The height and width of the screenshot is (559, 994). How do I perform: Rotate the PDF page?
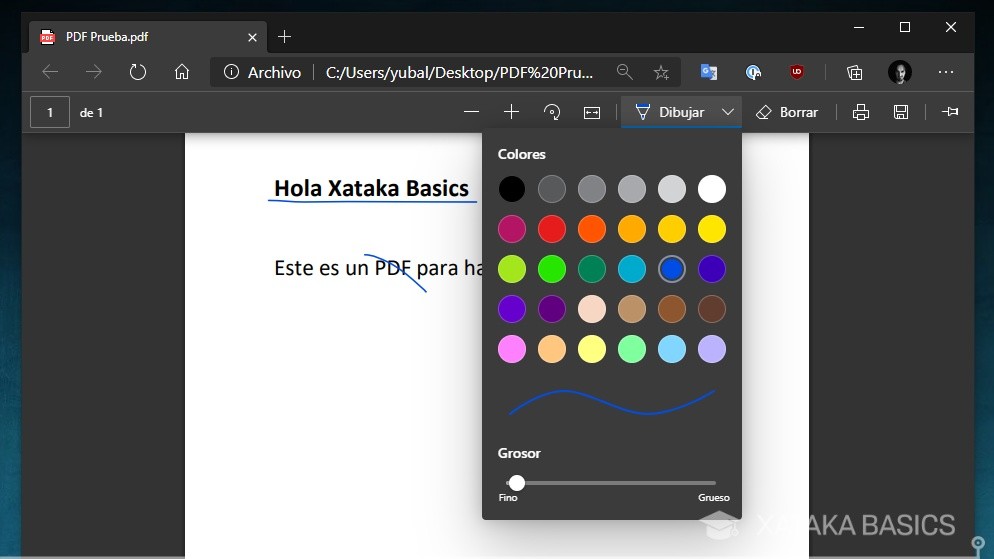tap(552, 112)
